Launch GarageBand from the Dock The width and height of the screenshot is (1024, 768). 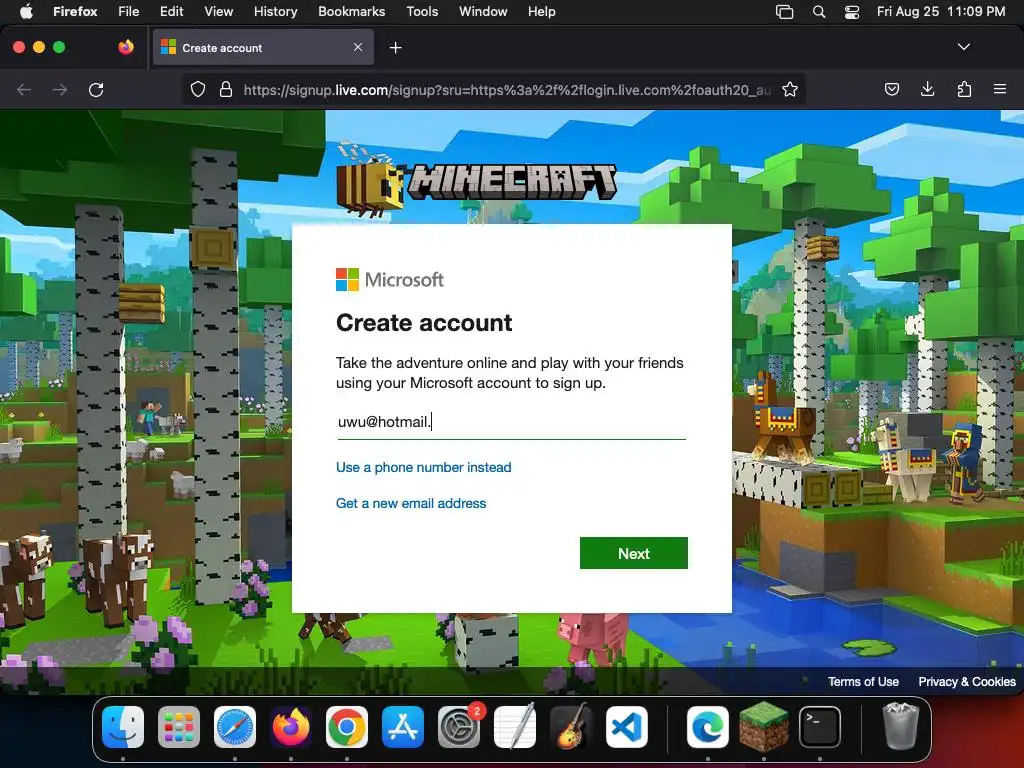(x=571, y=727)
